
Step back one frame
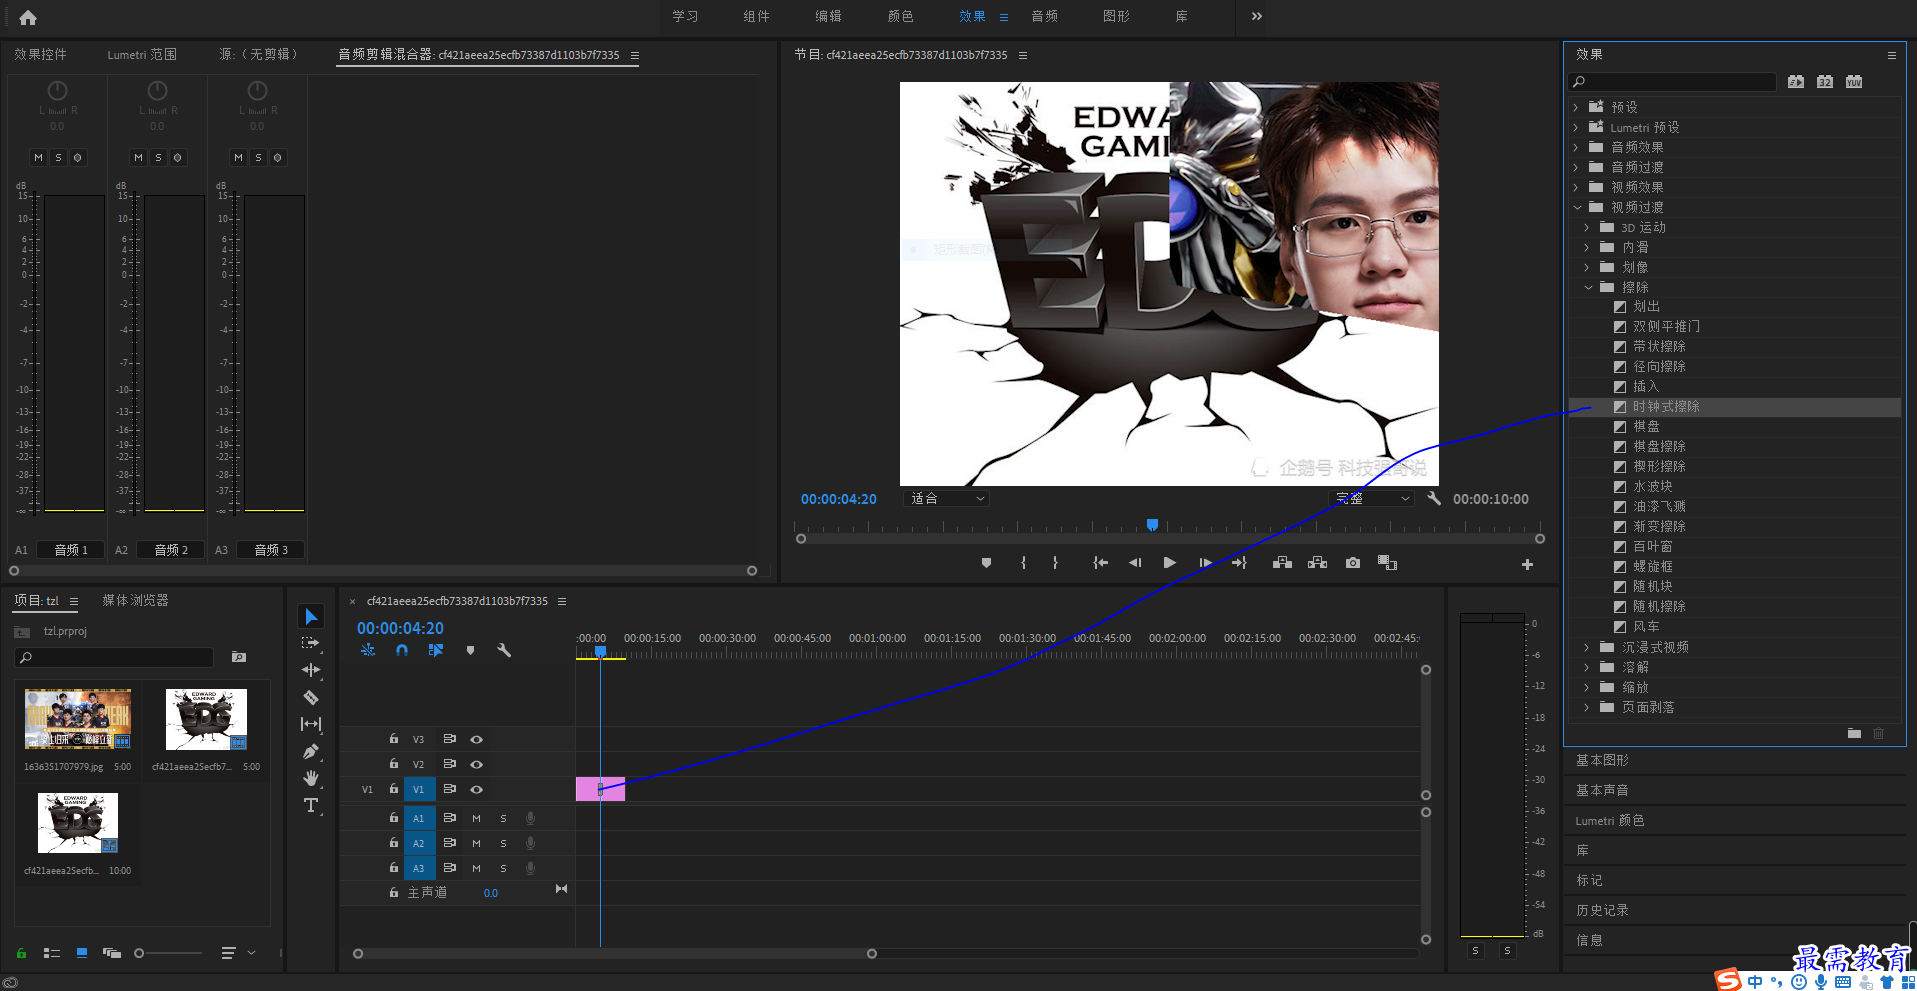coord(1135,563)
